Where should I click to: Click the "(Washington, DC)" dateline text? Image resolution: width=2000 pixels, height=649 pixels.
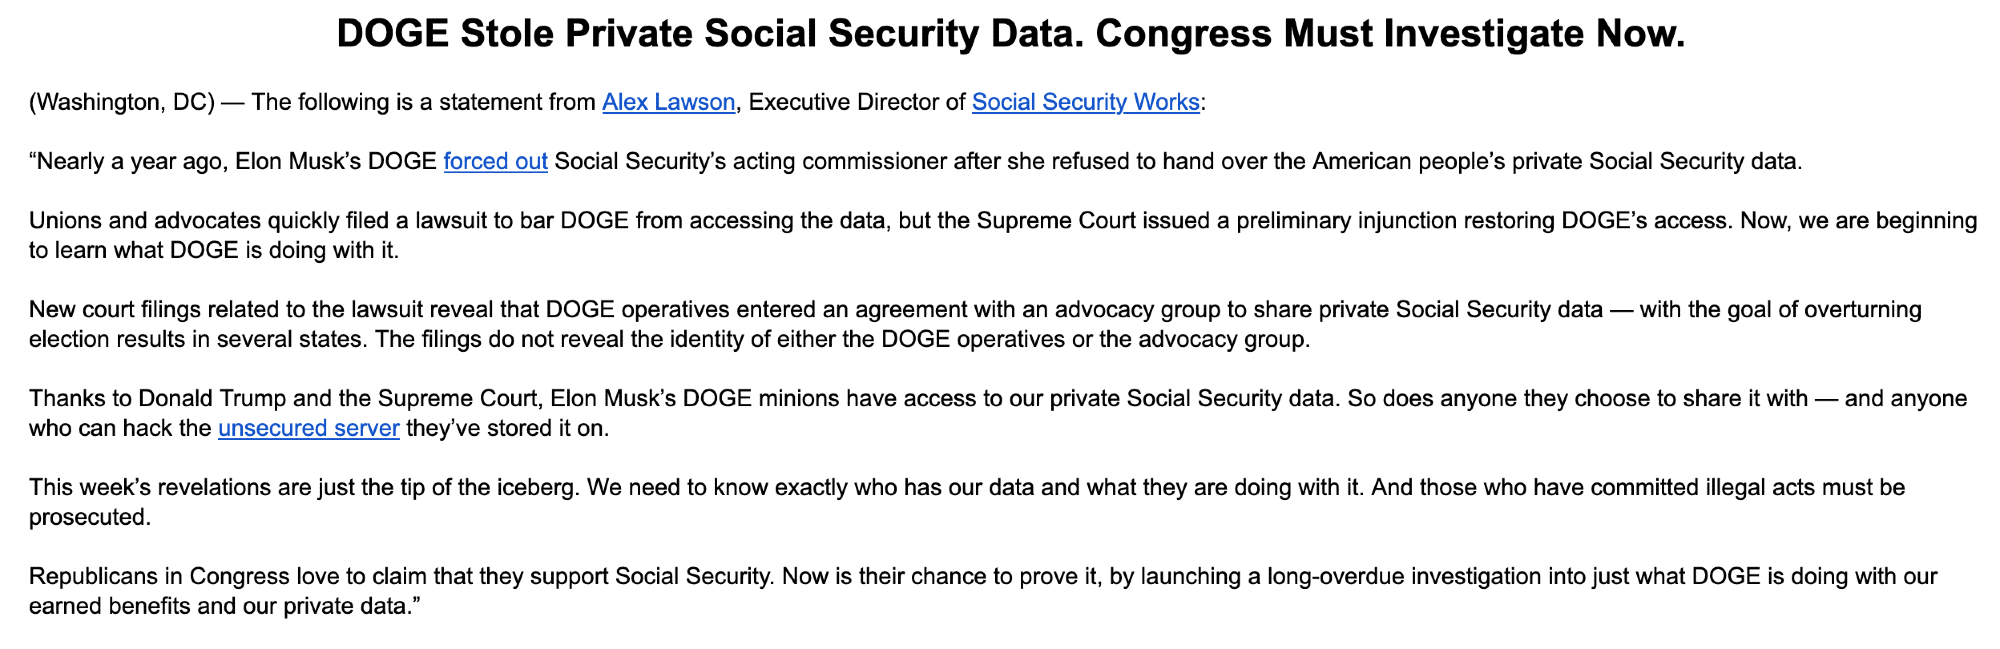click(x=122, y=102)
